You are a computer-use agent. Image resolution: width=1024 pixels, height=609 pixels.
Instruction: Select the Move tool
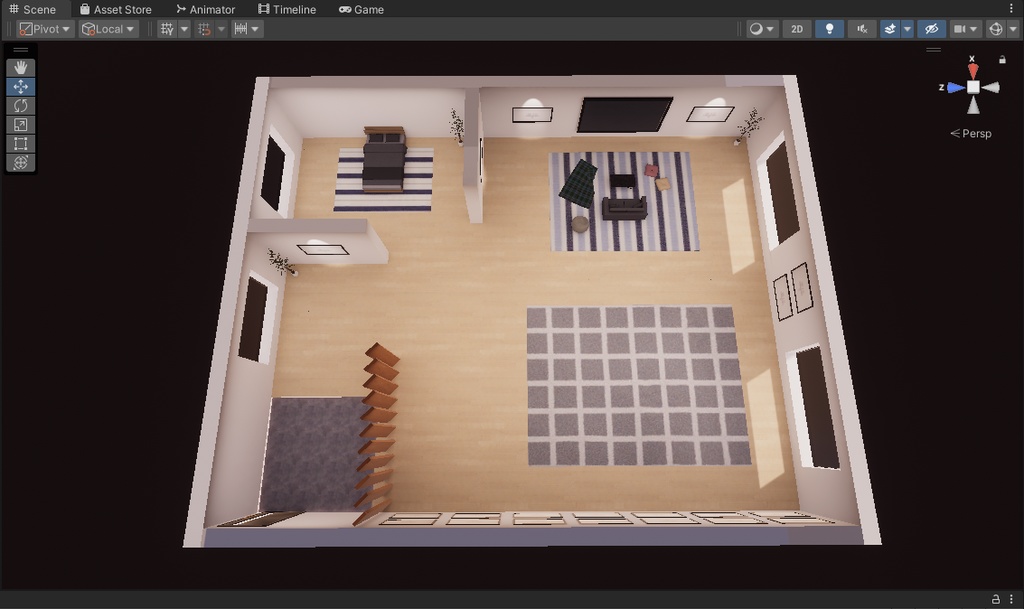pyautogui.click(x=20, y=86)
